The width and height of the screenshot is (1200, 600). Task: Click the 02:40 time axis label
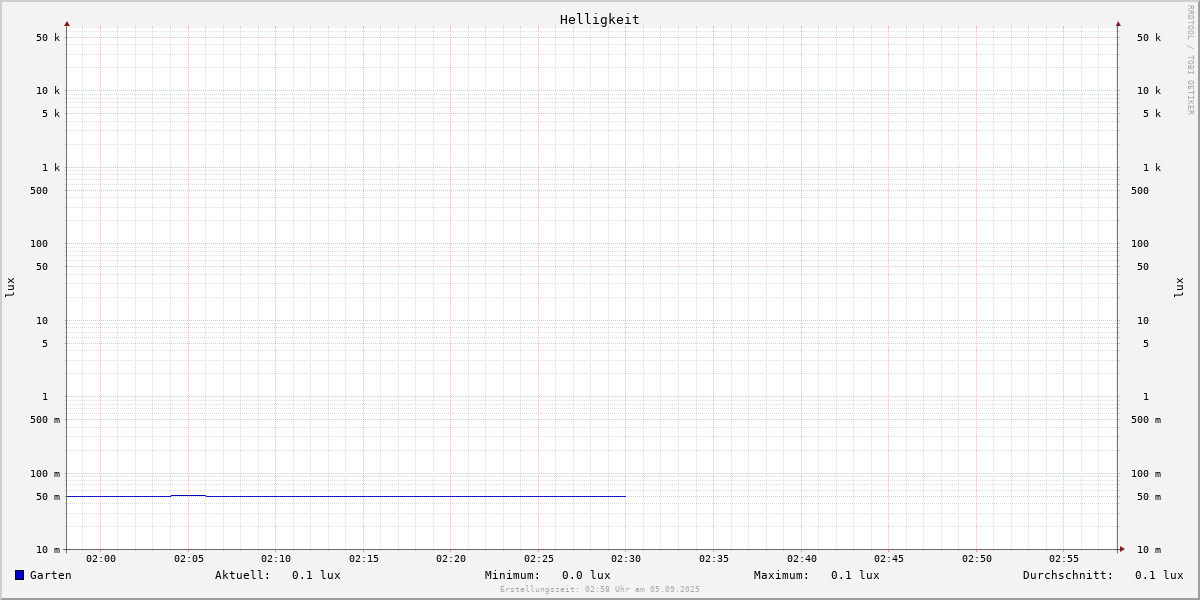(x=802, y=559)
